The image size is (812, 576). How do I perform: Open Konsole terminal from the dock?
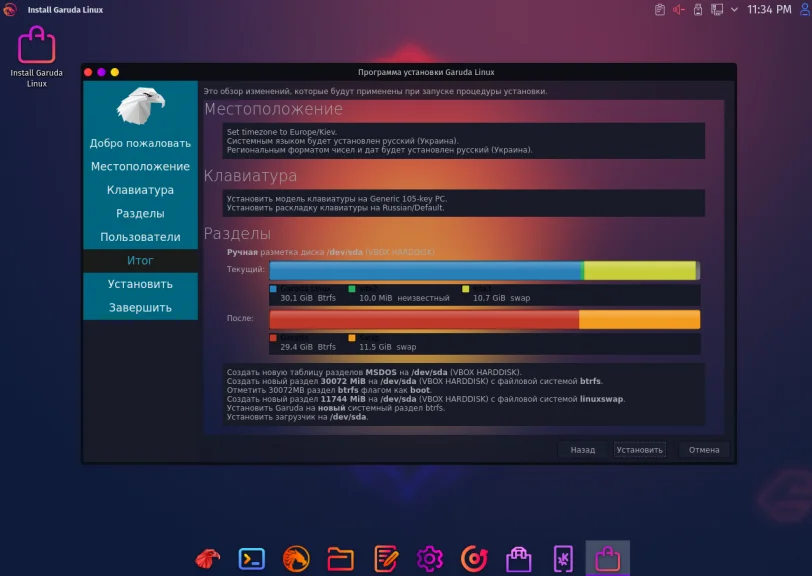(x=251, y=558)
